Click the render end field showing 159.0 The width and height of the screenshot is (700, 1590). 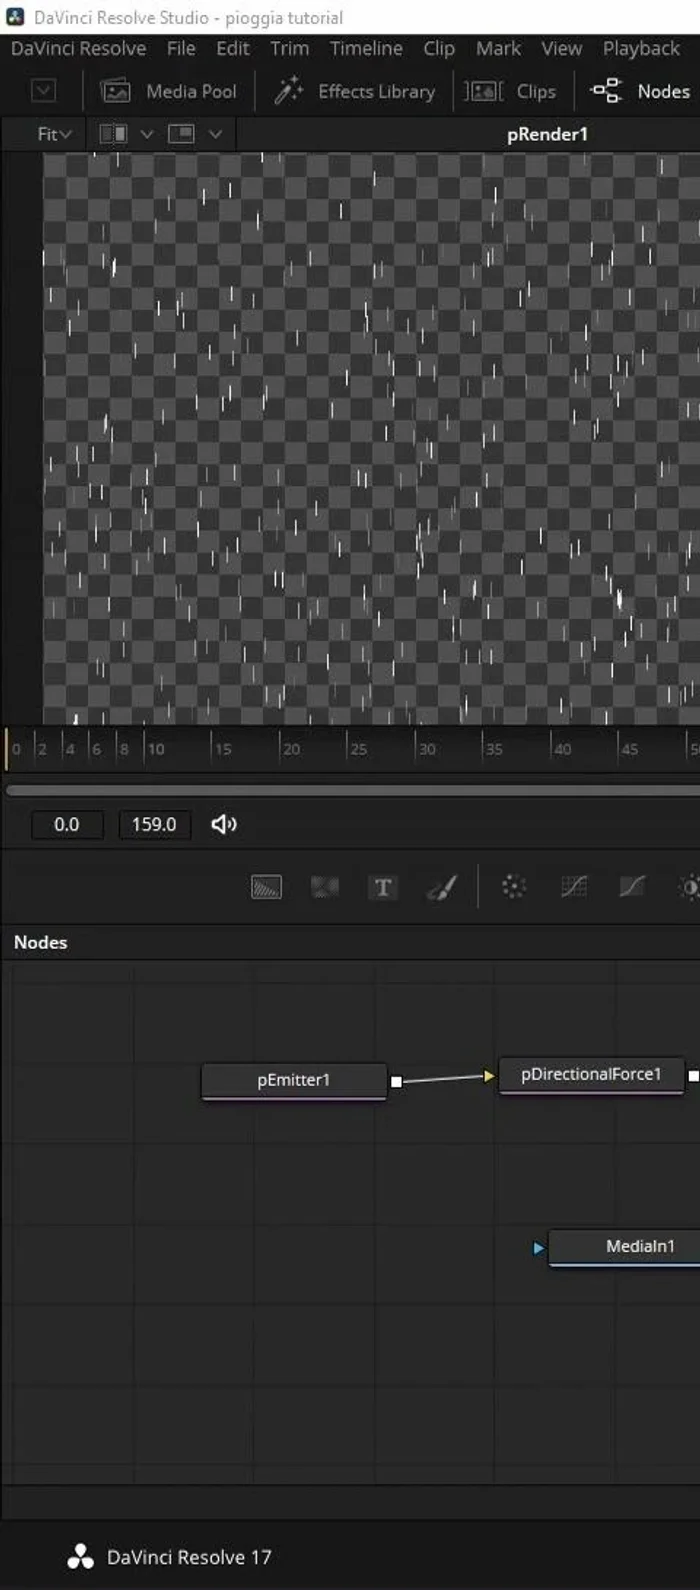click(x=154, y=824)
